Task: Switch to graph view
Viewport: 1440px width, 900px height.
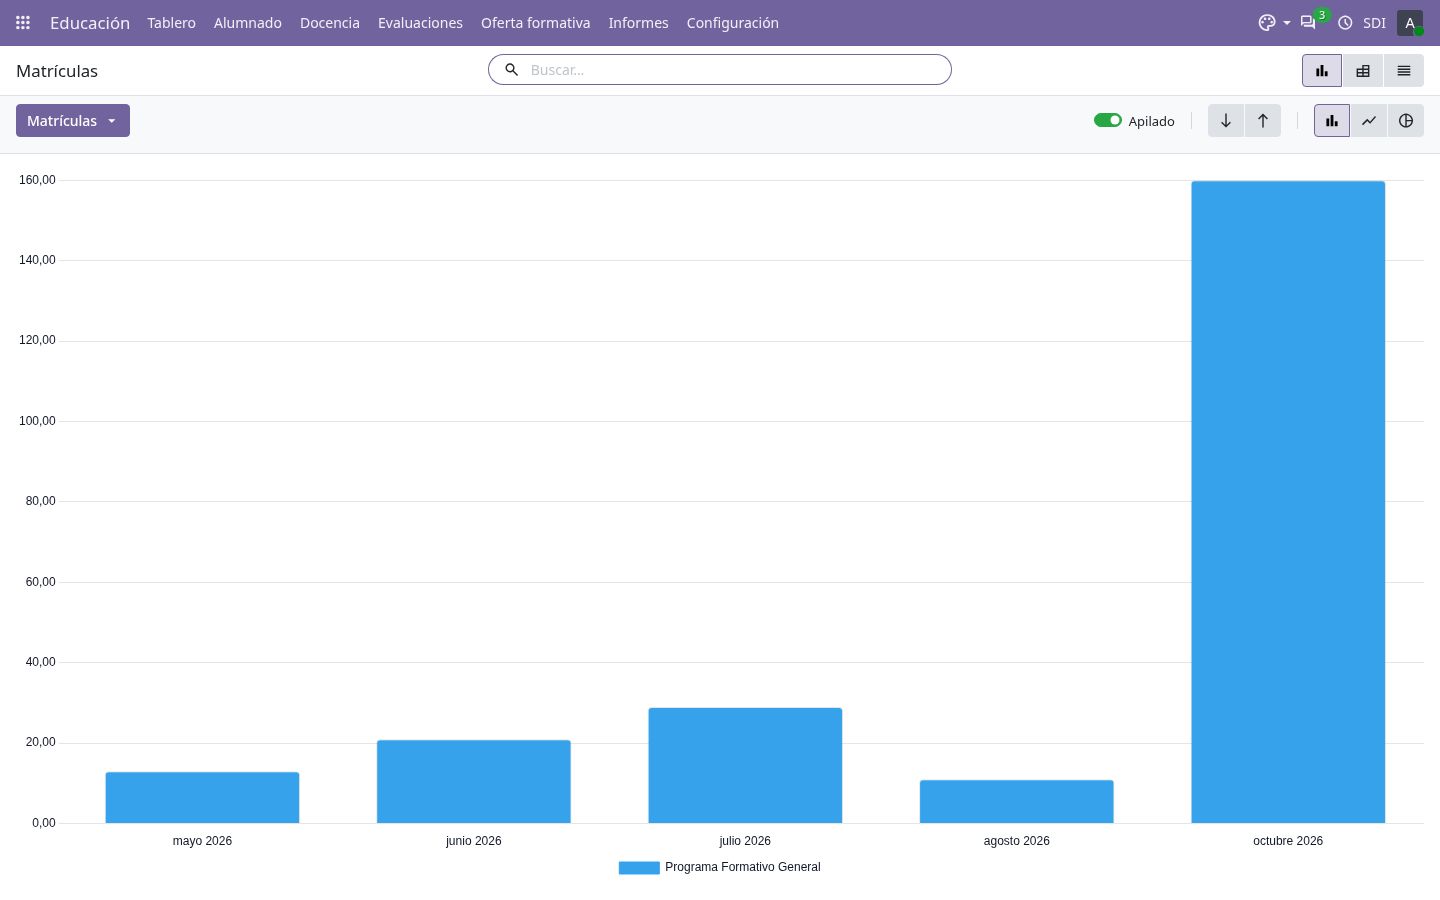Action: pos(1322,70)
